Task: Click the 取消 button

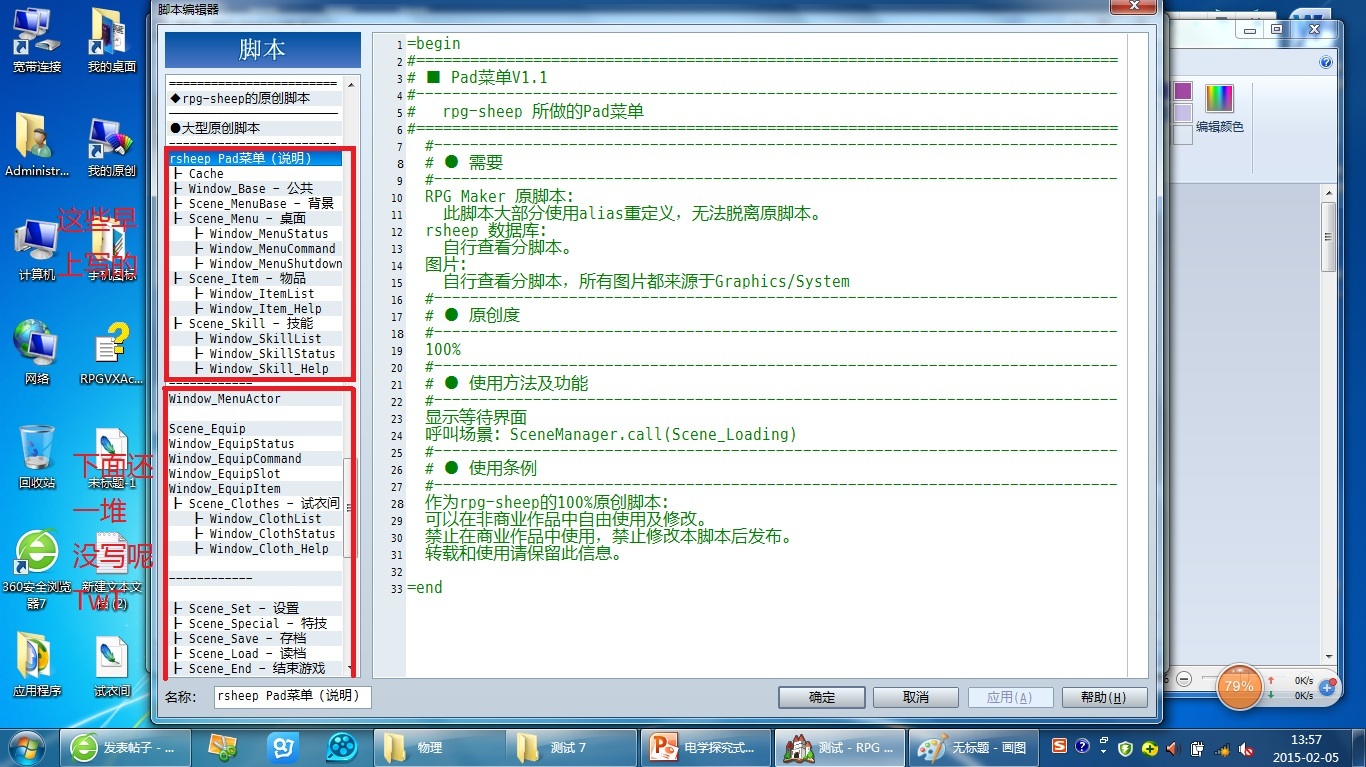Action: [915, 697]
